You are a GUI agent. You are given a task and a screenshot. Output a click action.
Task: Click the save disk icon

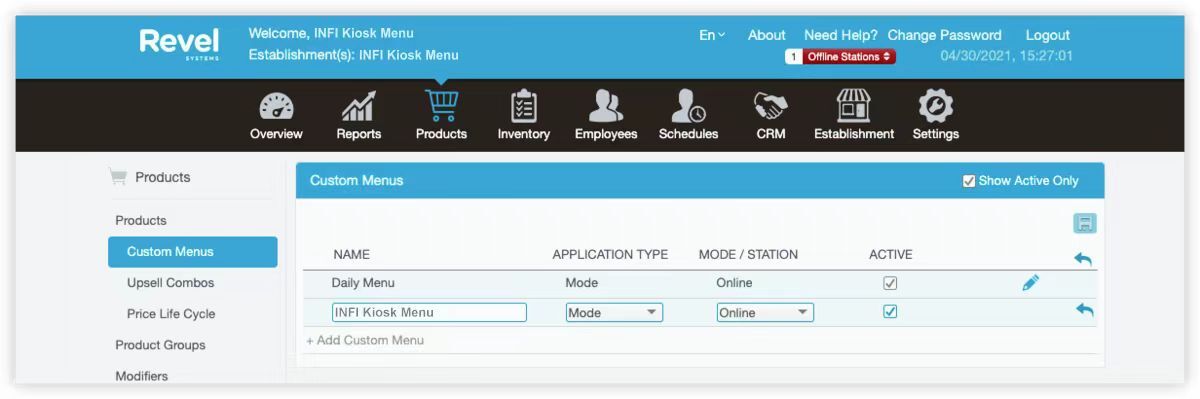point(1084,224)
